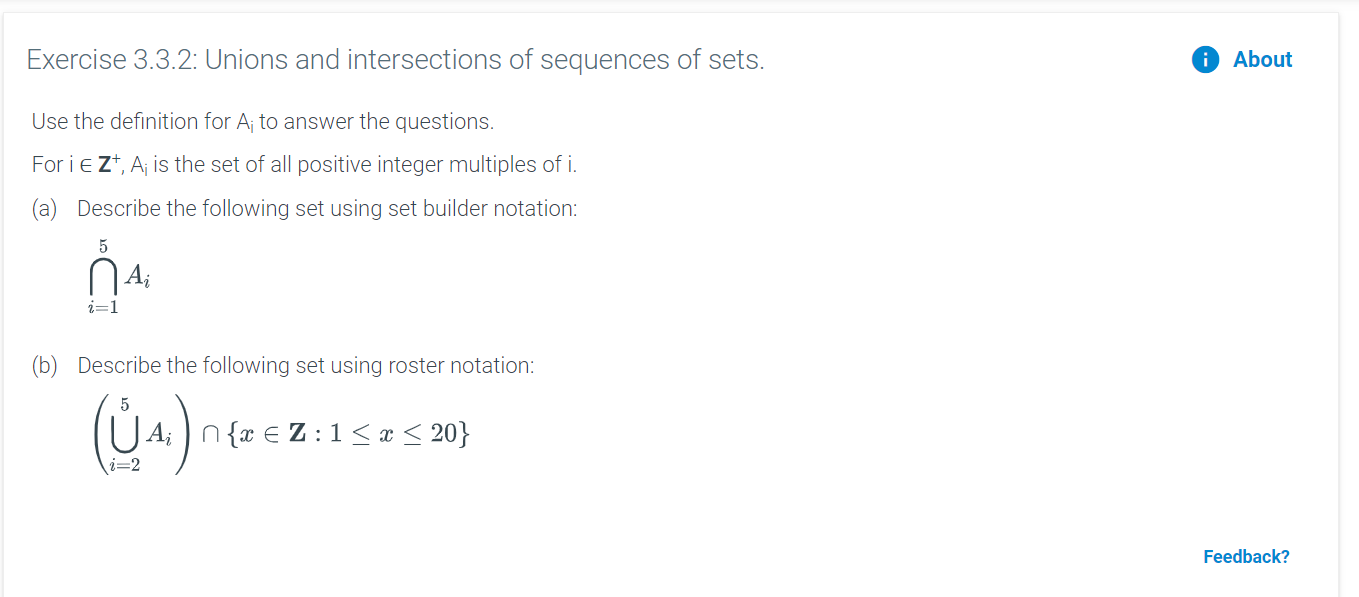The height and width of the screenshot is (597, 1359).
Task: Select the union formula in part (b)
Action: (140, 433)
